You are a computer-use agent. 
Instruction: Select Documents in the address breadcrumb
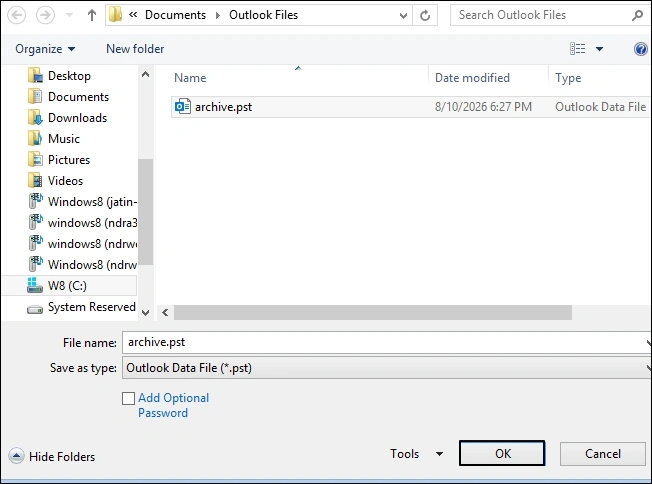click(175, 15)
